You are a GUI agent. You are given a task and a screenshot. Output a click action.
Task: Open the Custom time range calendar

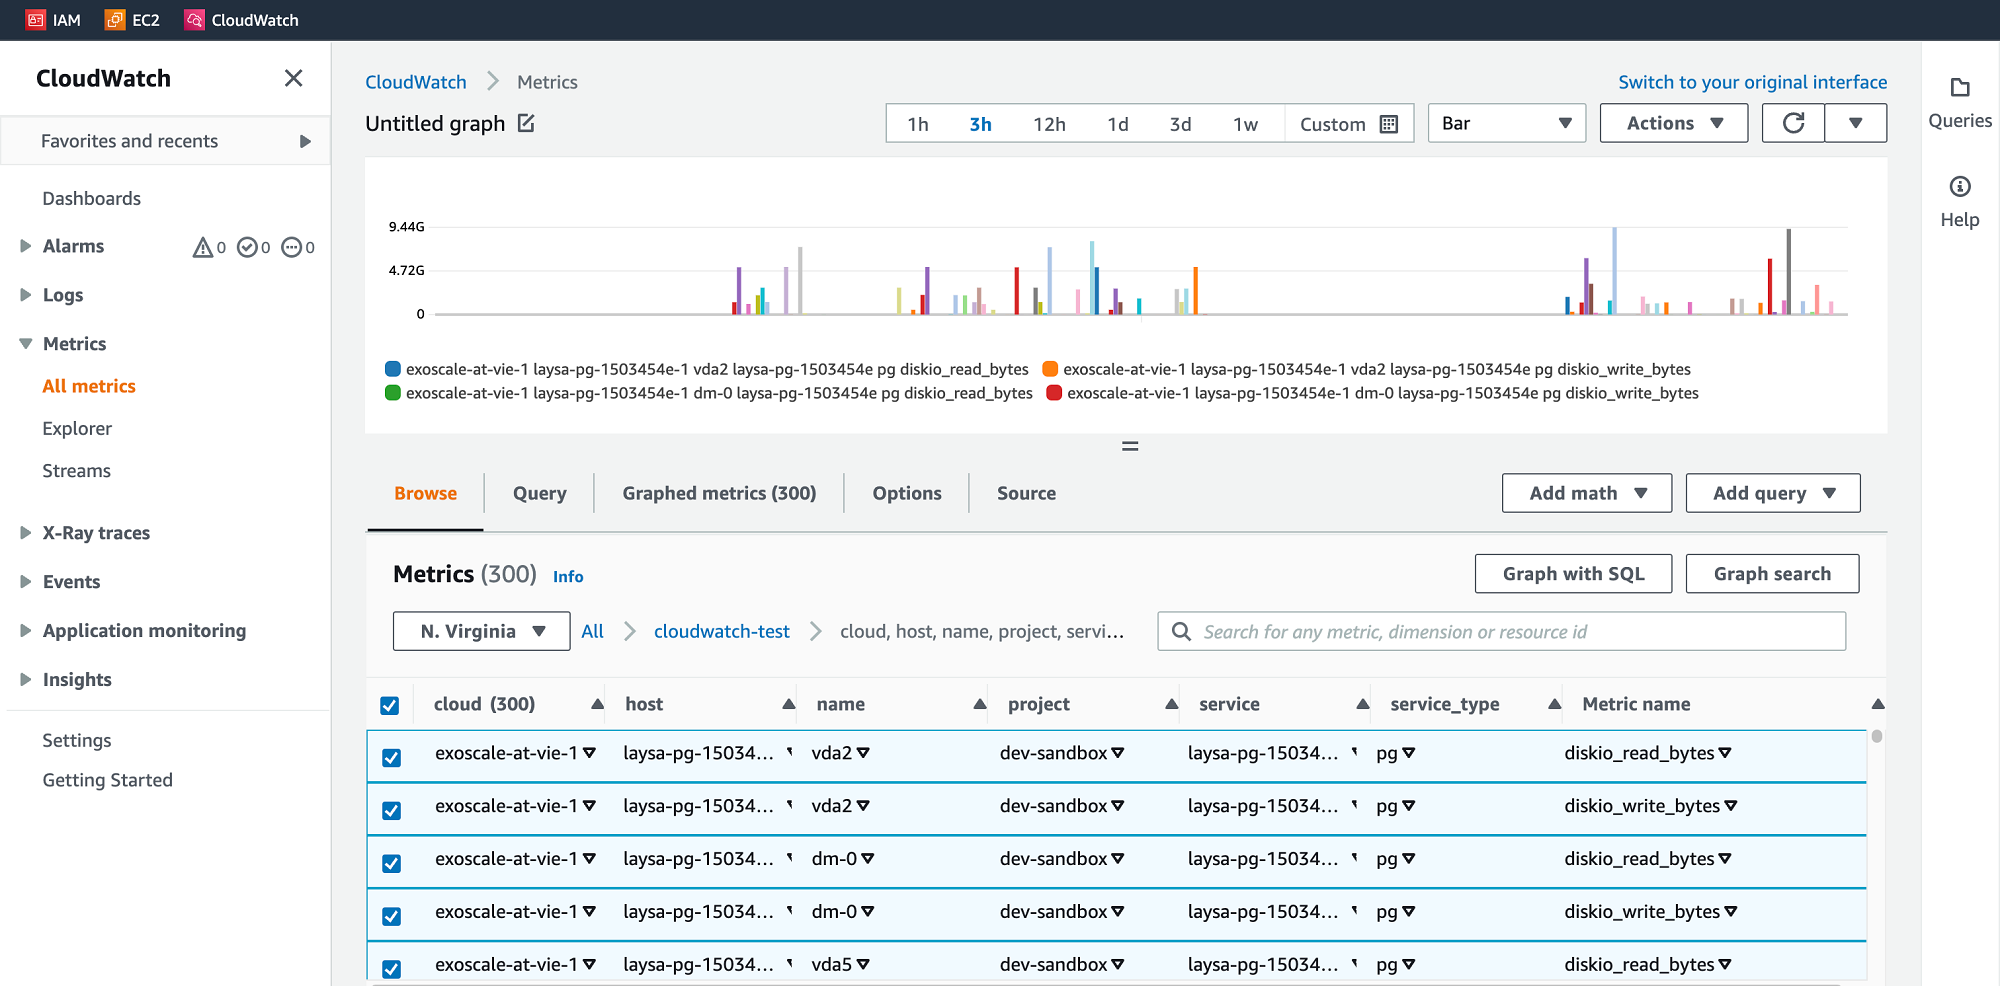1388,124
